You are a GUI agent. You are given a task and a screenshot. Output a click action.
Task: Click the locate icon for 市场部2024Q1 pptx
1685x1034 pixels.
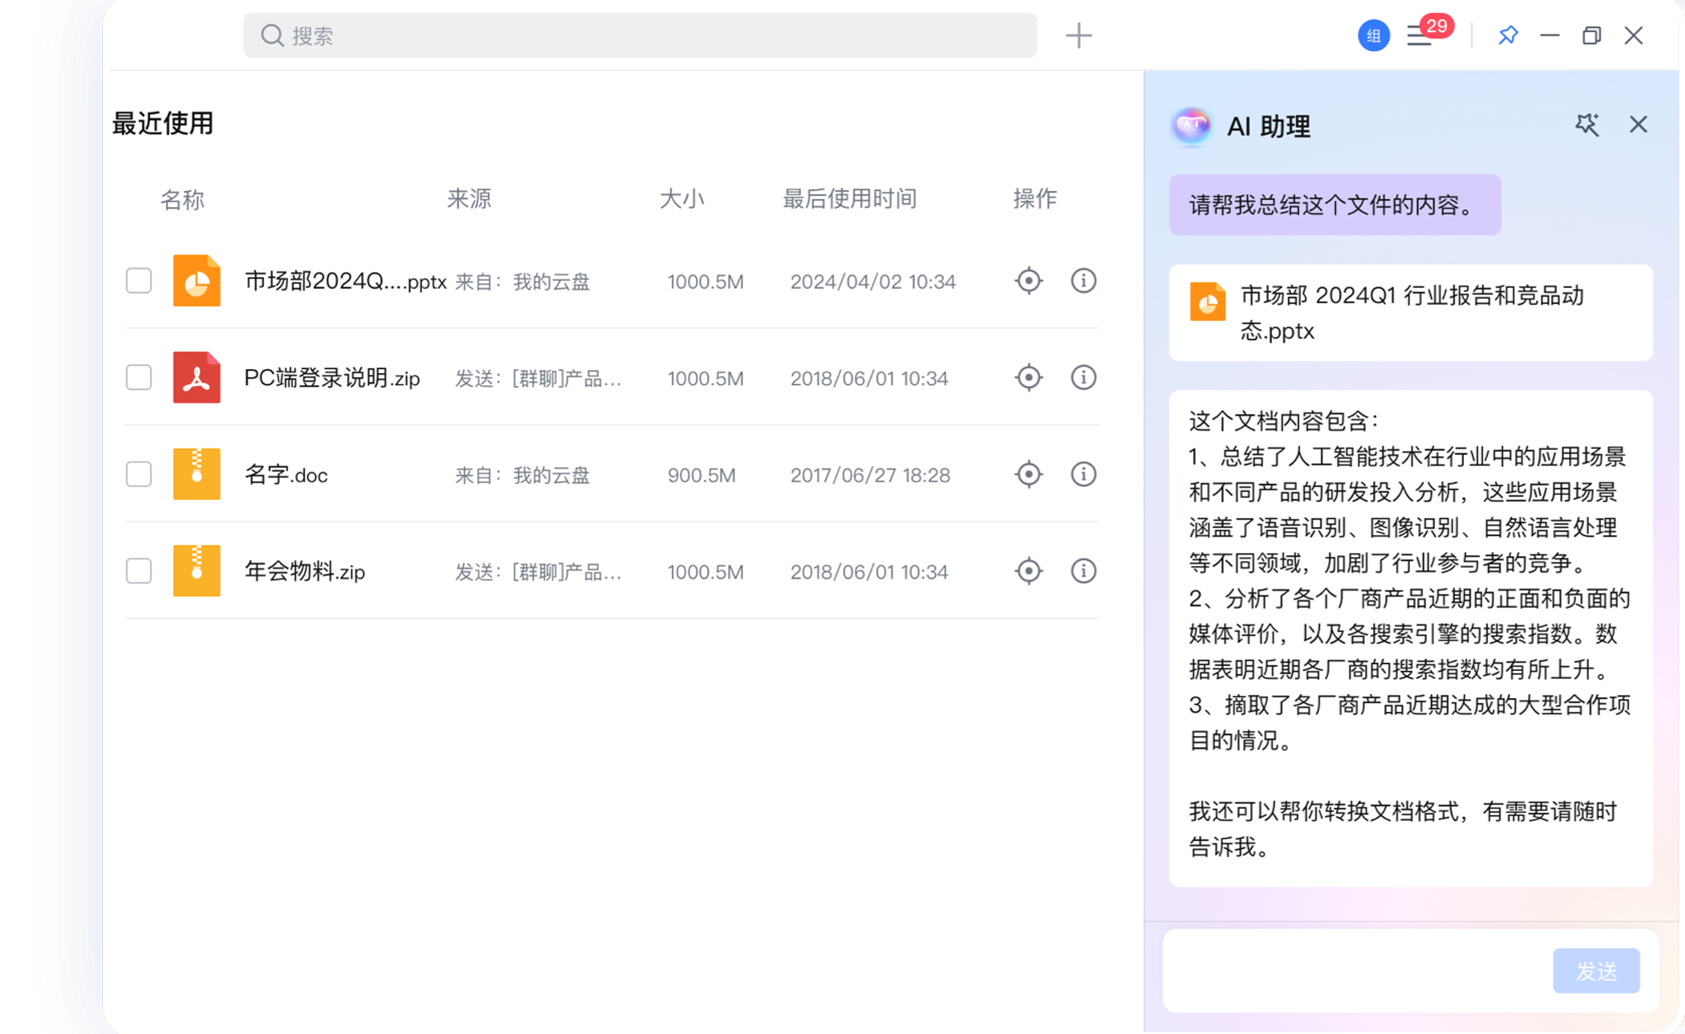click(1028, 281)
